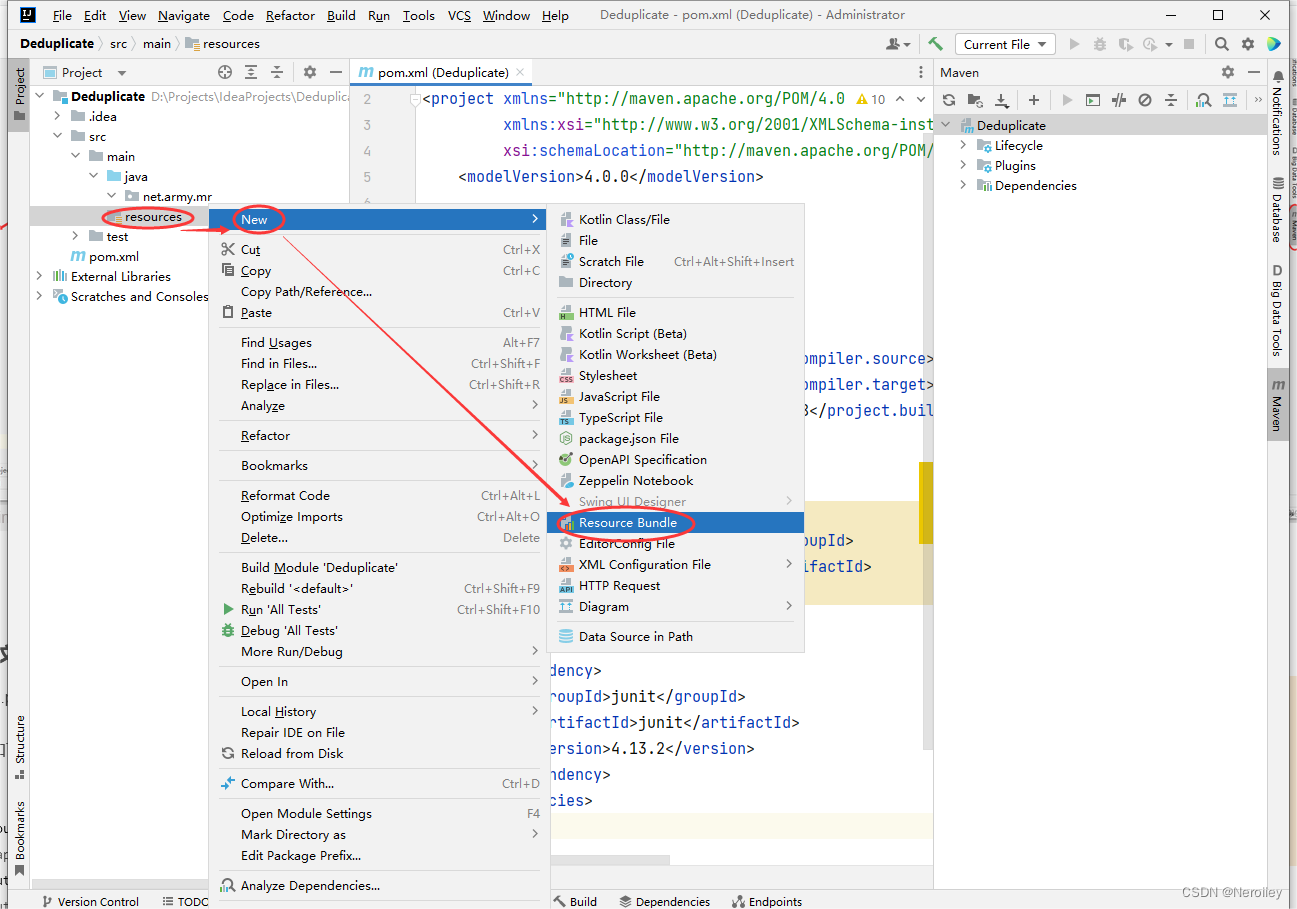Open Database tool window on right stripe
1297x909 pixels.
(x=1277, y=210)
